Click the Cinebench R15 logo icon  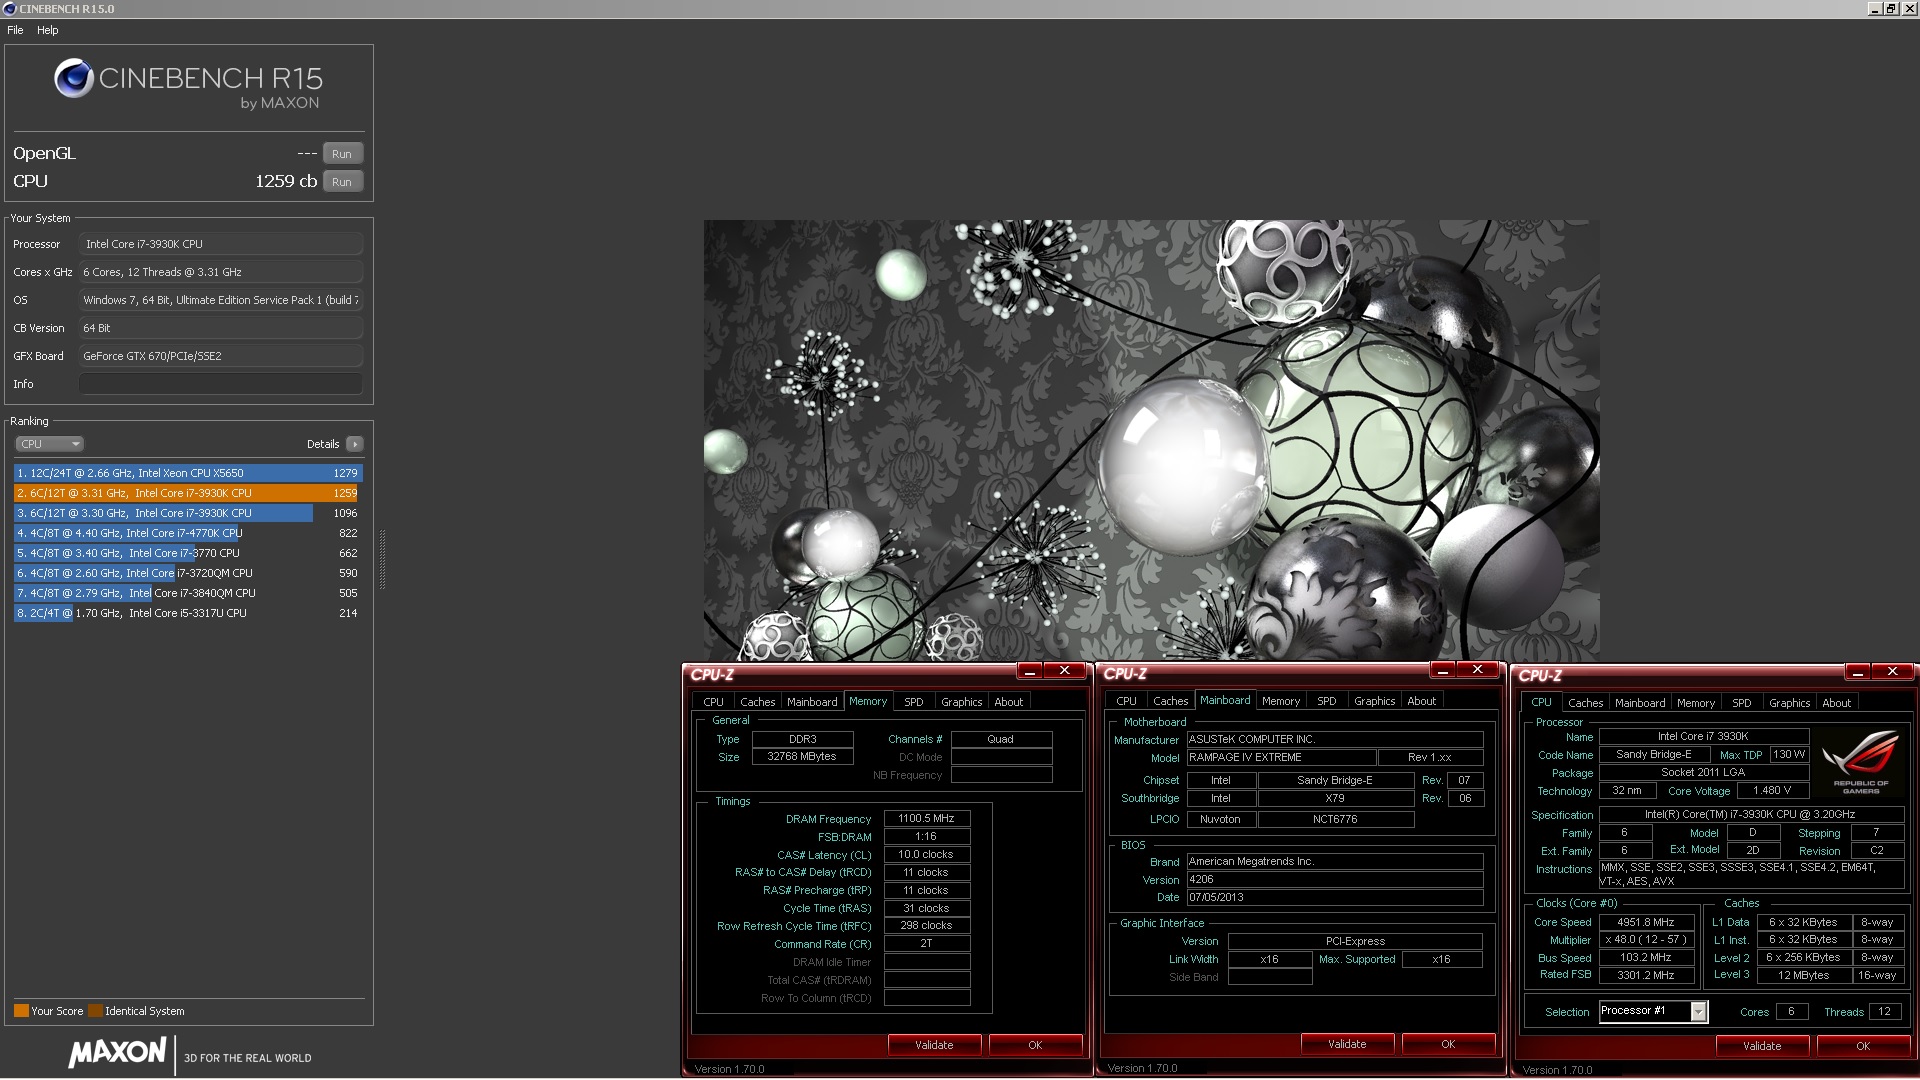click(x=73, y=78)
